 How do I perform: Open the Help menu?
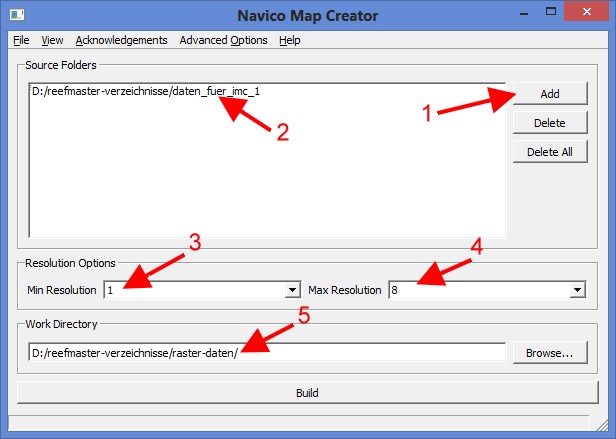[290, 40]
